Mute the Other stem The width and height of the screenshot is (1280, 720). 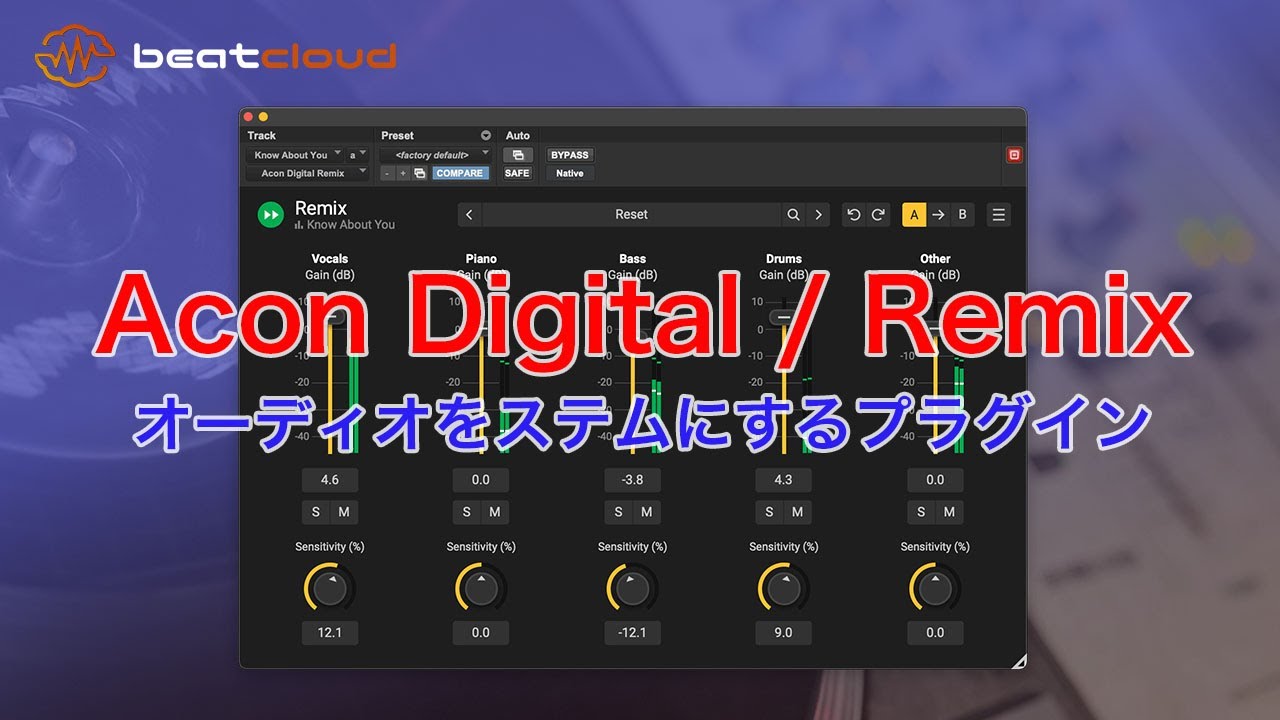point(949,512)
